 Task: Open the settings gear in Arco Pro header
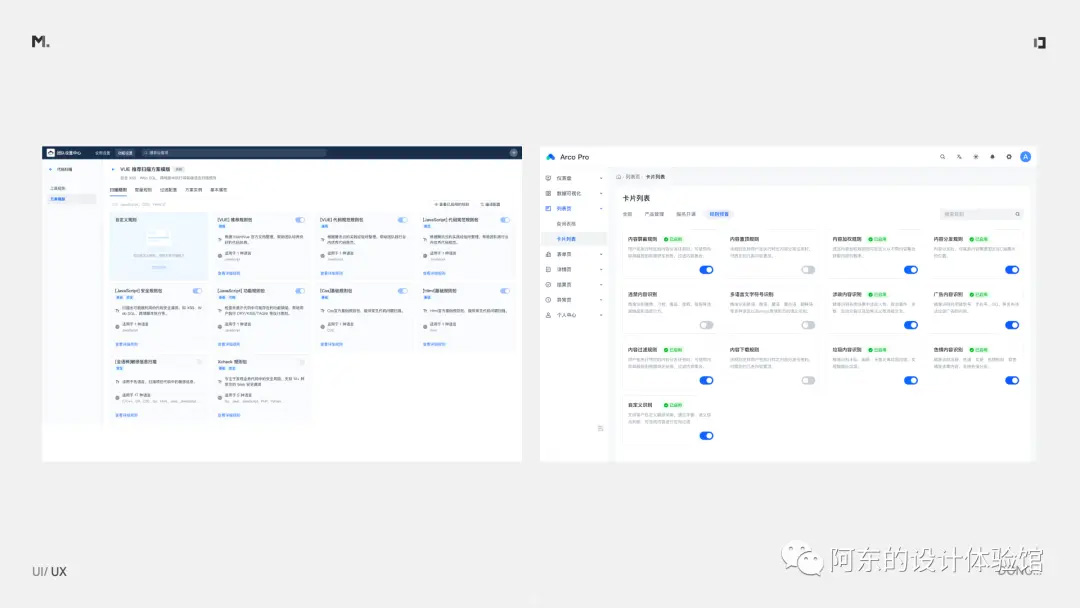1008,157
